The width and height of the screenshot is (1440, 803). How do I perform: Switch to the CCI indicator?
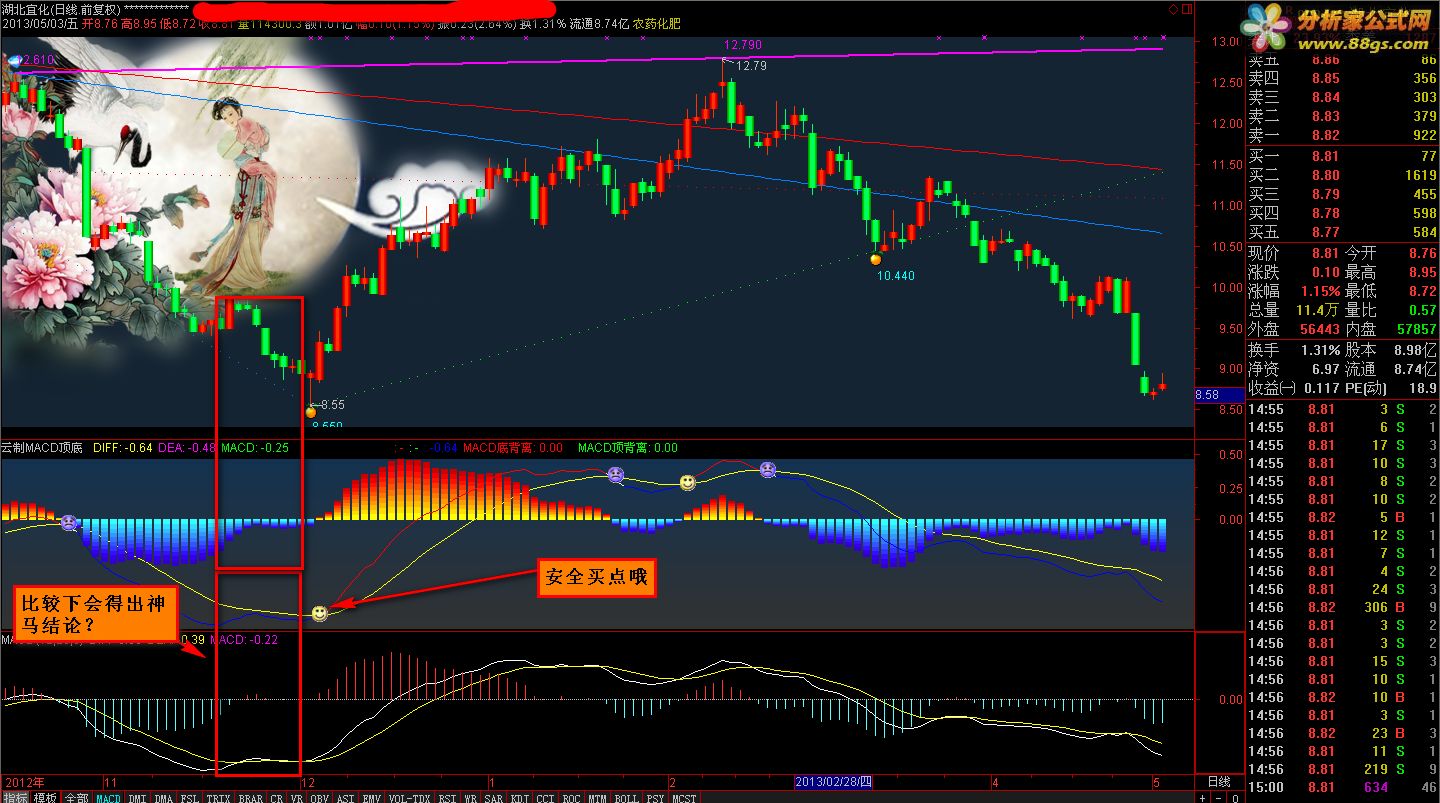(546, 798)
